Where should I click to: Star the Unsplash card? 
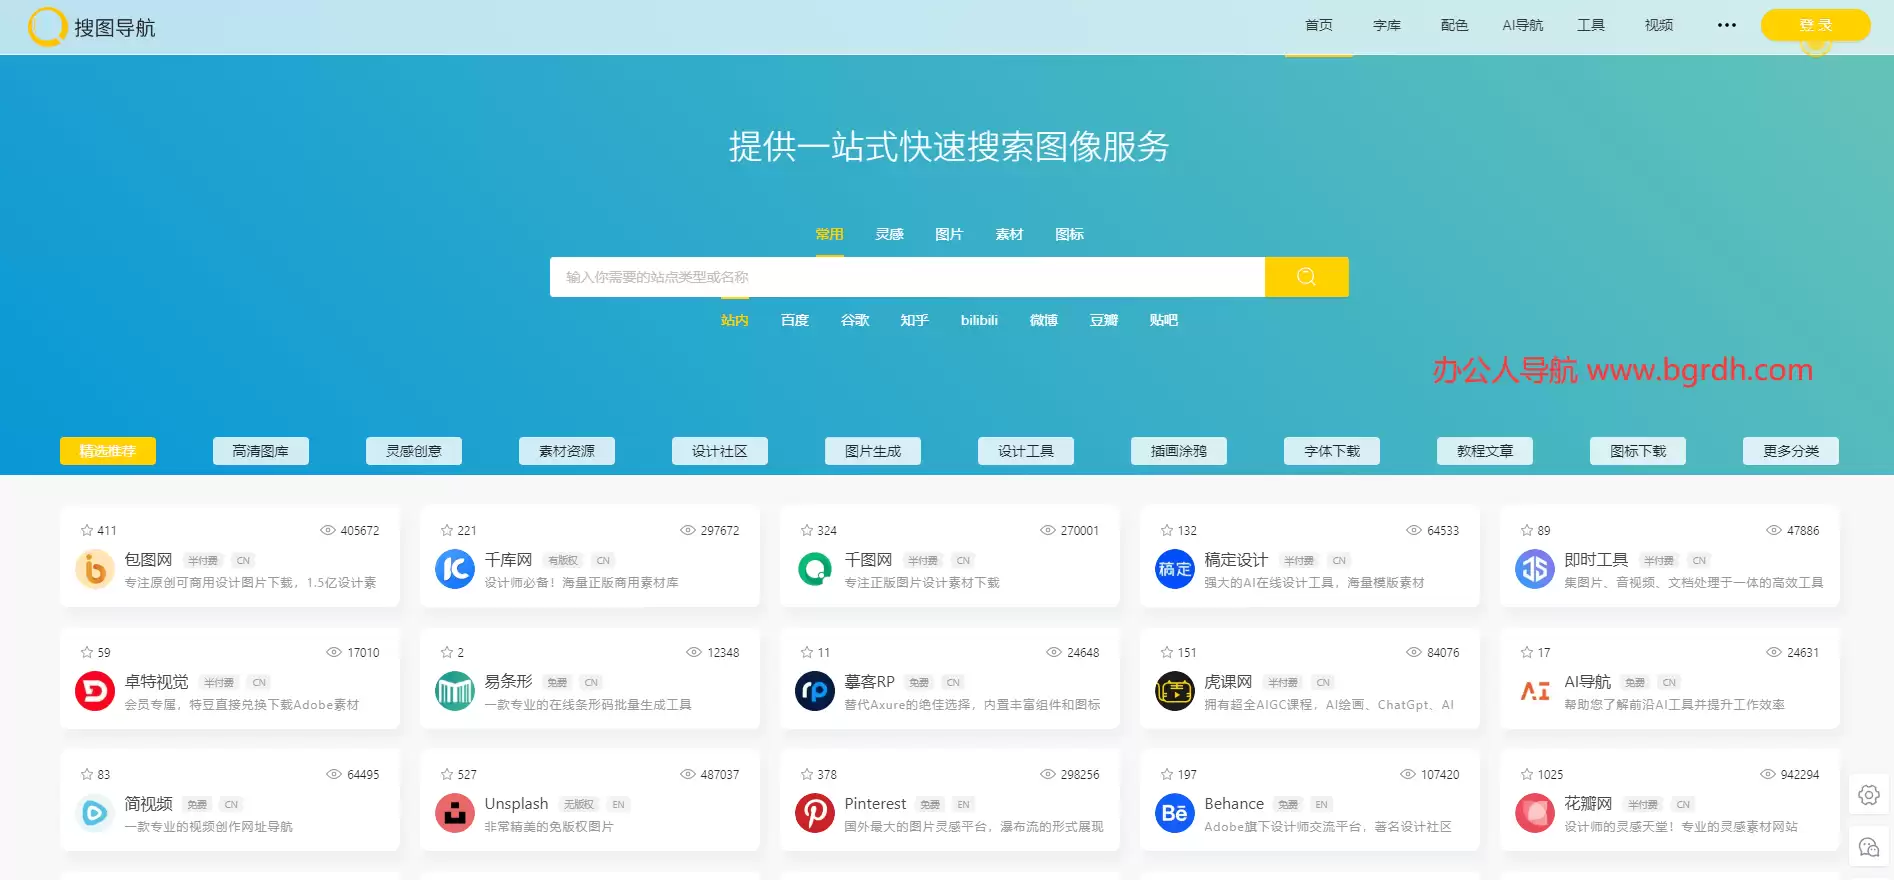click(447, 774)
